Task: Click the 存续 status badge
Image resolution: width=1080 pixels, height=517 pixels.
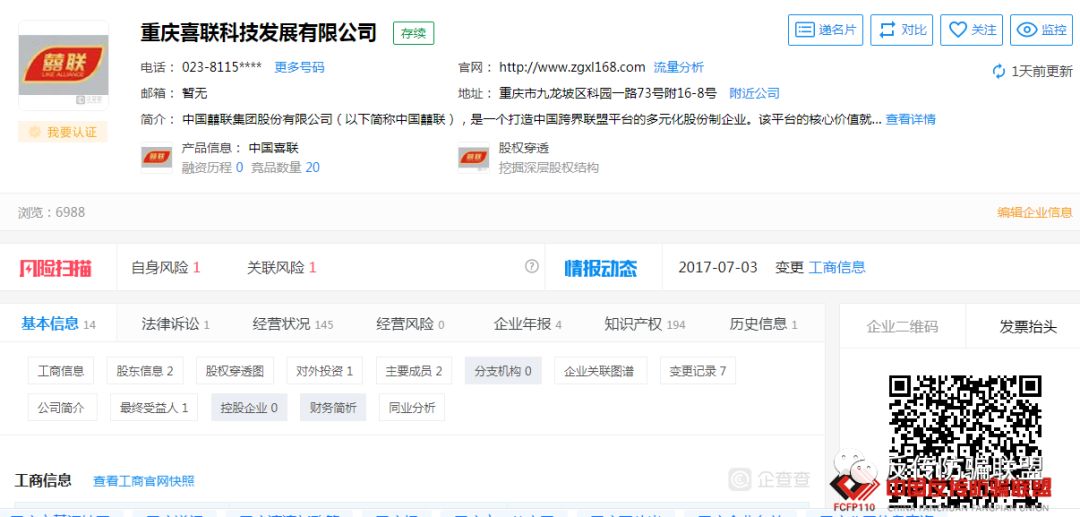Action: tap(413, 34)
